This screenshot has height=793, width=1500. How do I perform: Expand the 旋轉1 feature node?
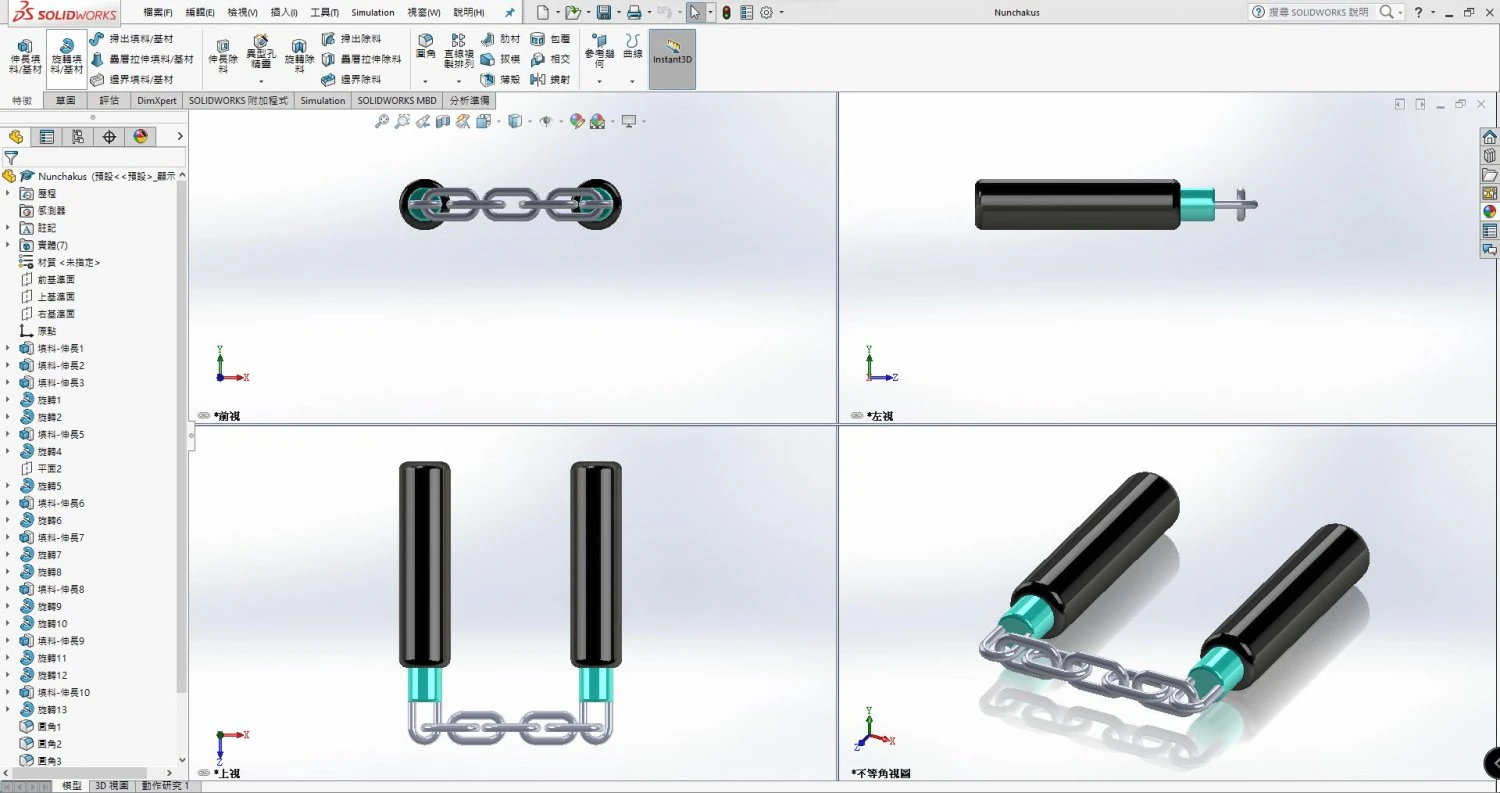click(x=8, y=400)
